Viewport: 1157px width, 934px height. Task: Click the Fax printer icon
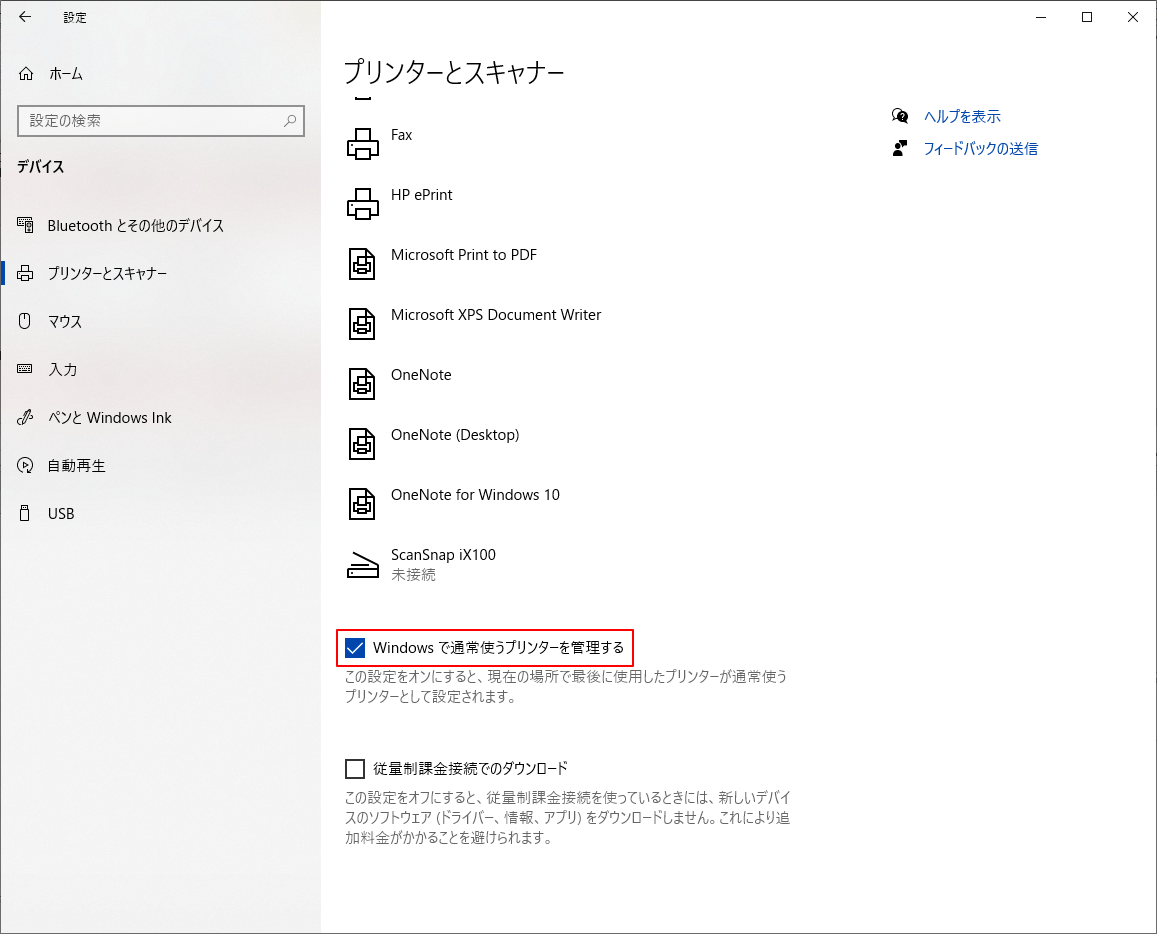[362, 143]
